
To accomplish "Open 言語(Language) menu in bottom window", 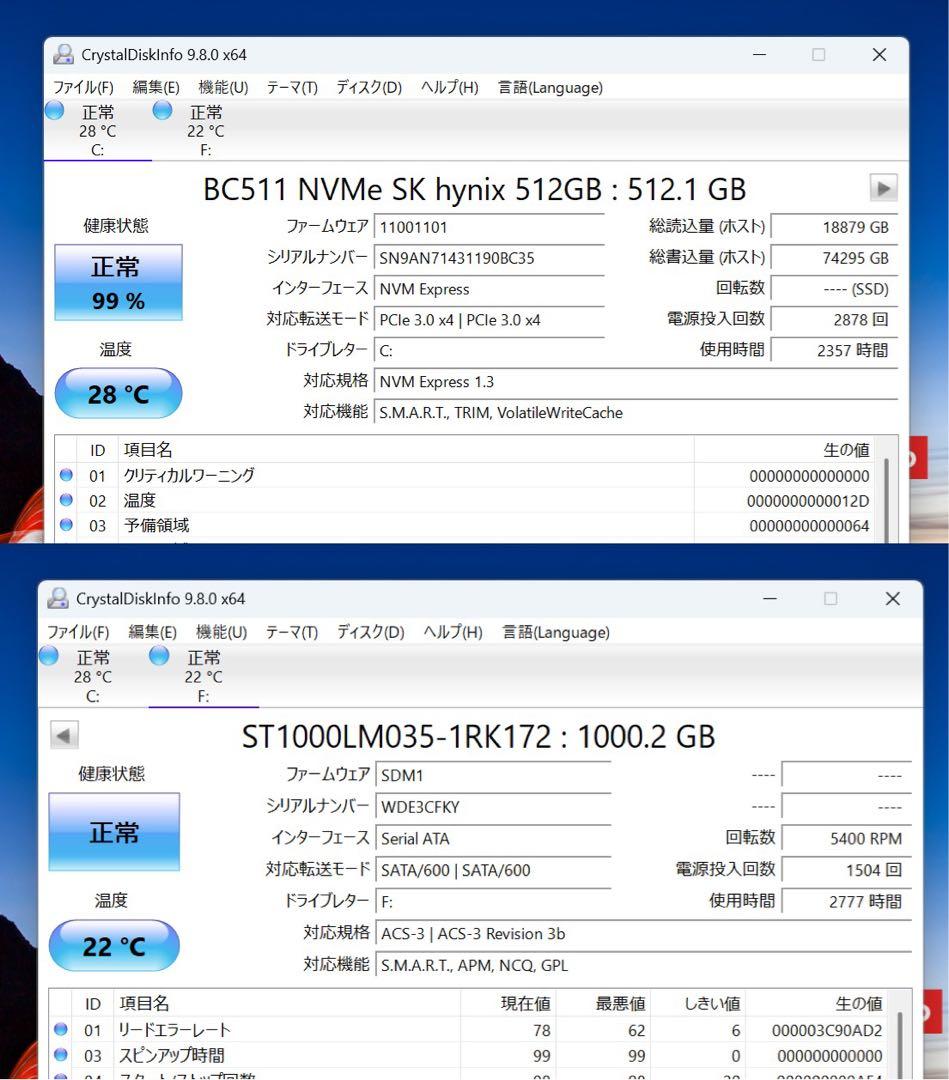I will click(x=556, y=632).
